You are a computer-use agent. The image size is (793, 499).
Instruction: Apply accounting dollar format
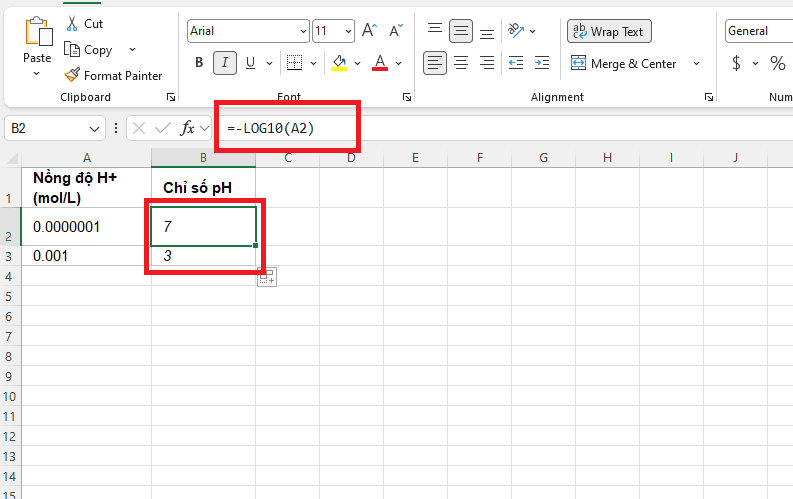click(736, 63)
